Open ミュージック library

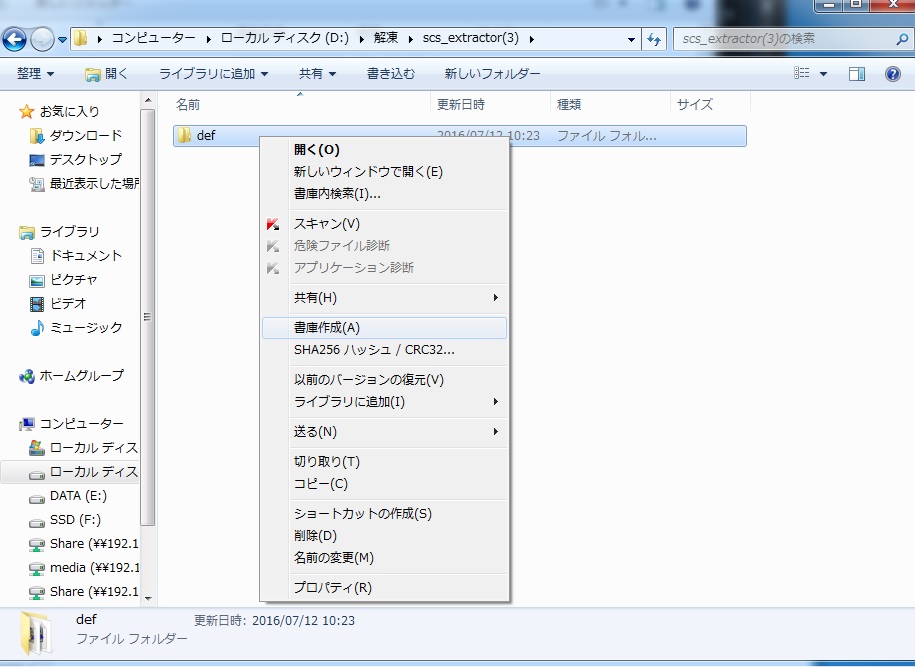[76, 327]
